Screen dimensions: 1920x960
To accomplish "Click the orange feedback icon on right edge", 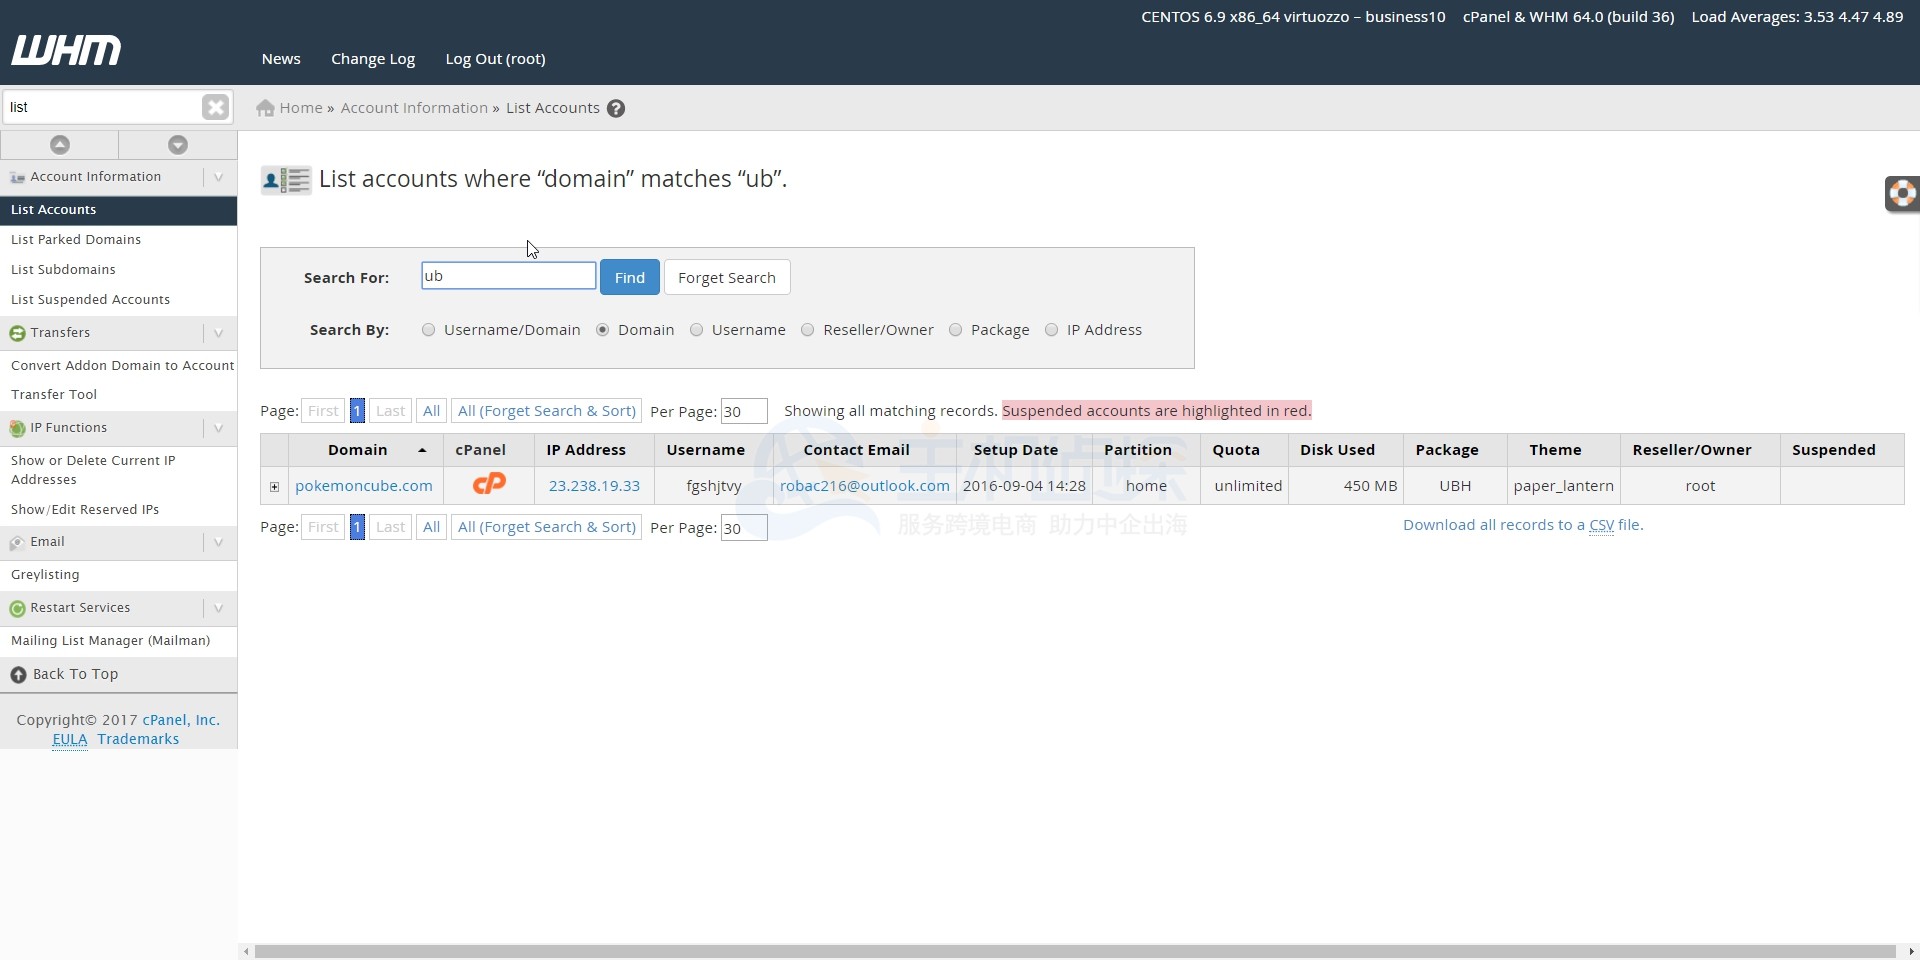I will point(1903,194).
